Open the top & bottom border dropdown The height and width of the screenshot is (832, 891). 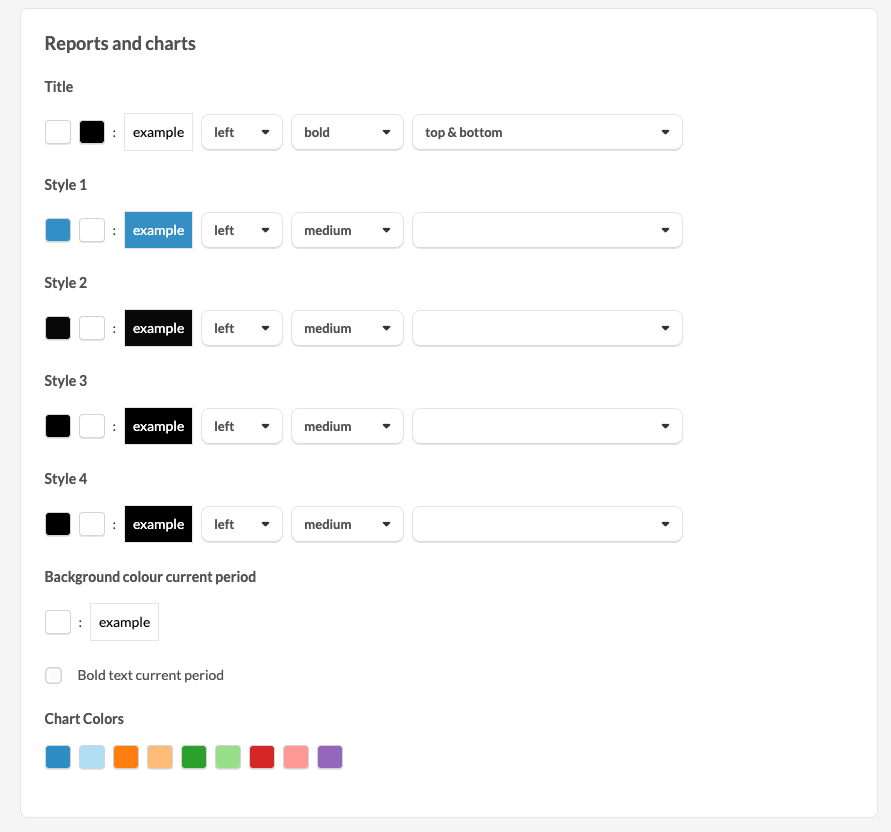[x=547, y=132]
